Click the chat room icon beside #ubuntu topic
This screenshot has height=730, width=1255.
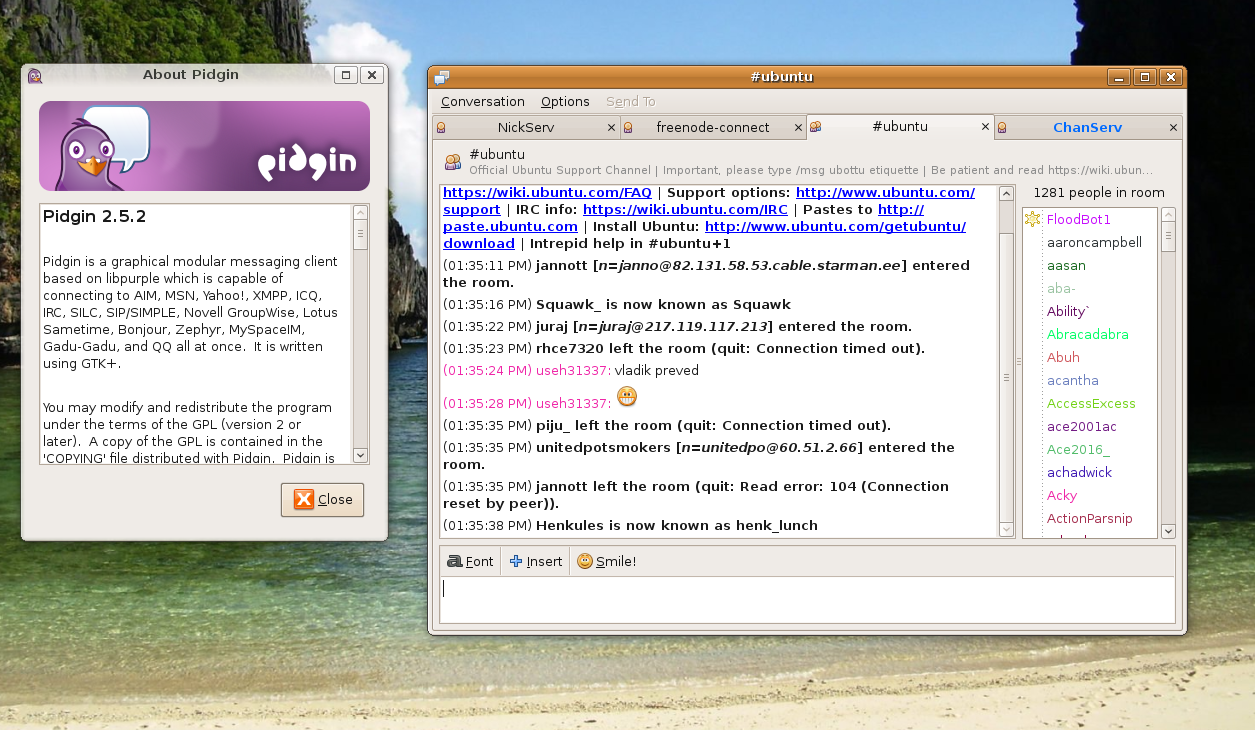coord(453,161)
